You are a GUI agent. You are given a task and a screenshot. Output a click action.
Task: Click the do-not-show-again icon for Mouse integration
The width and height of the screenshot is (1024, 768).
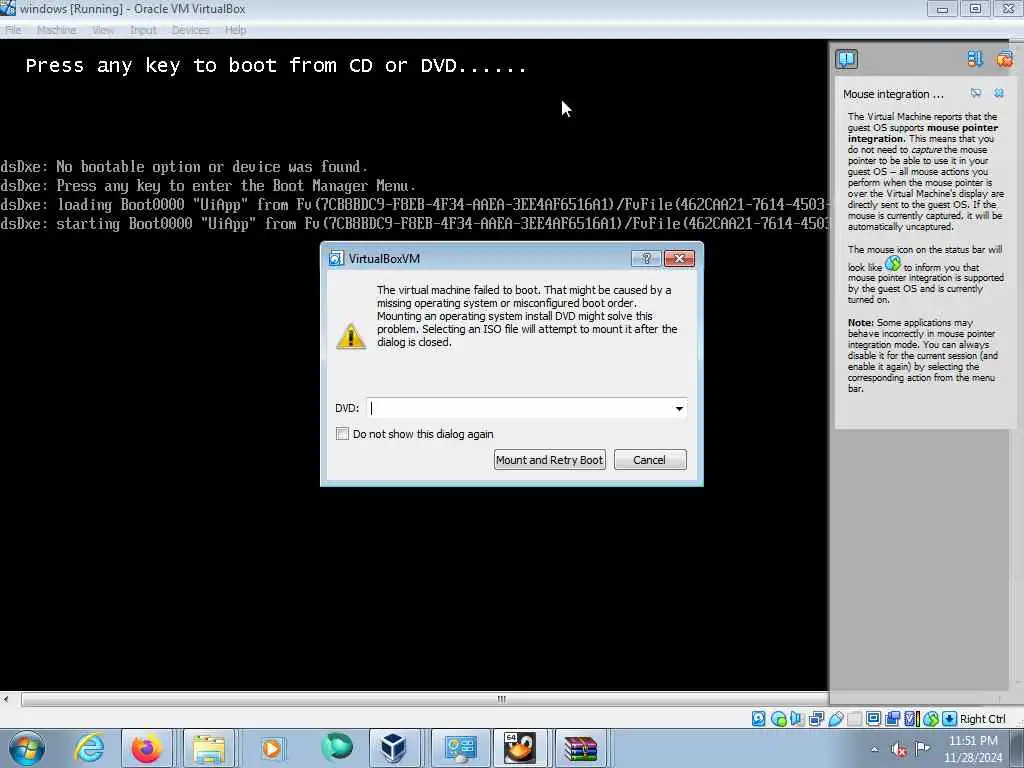(x=976, y=93)
